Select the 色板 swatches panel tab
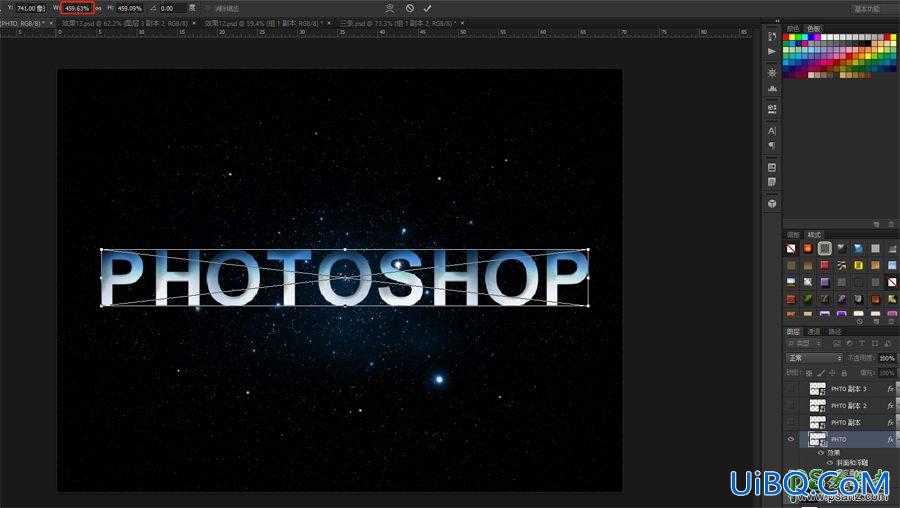This screenshot has height=508, width=900. tap(814, 28)
